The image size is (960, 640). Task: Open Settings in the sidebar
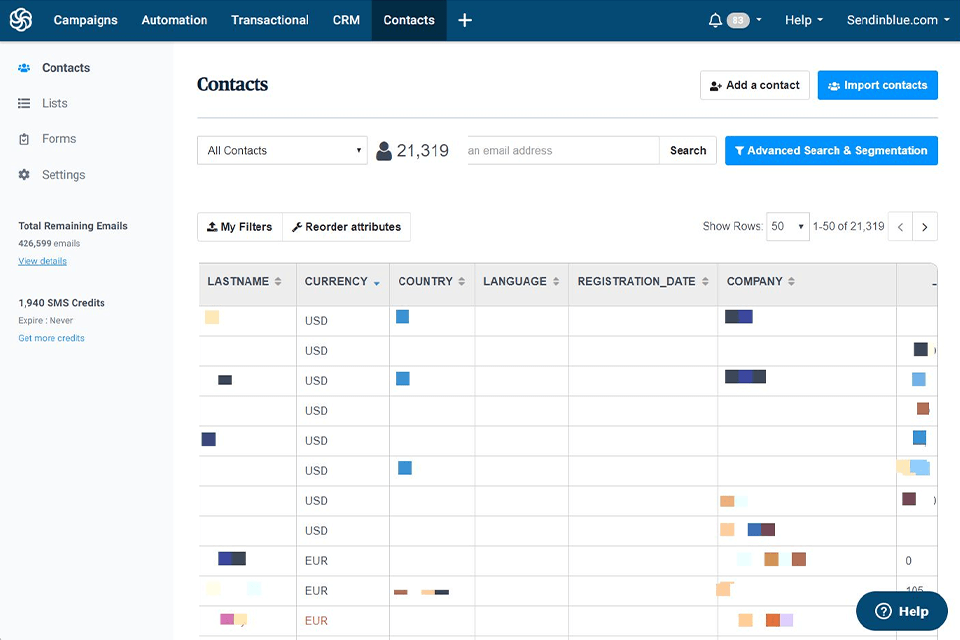[x=64, y=175]
